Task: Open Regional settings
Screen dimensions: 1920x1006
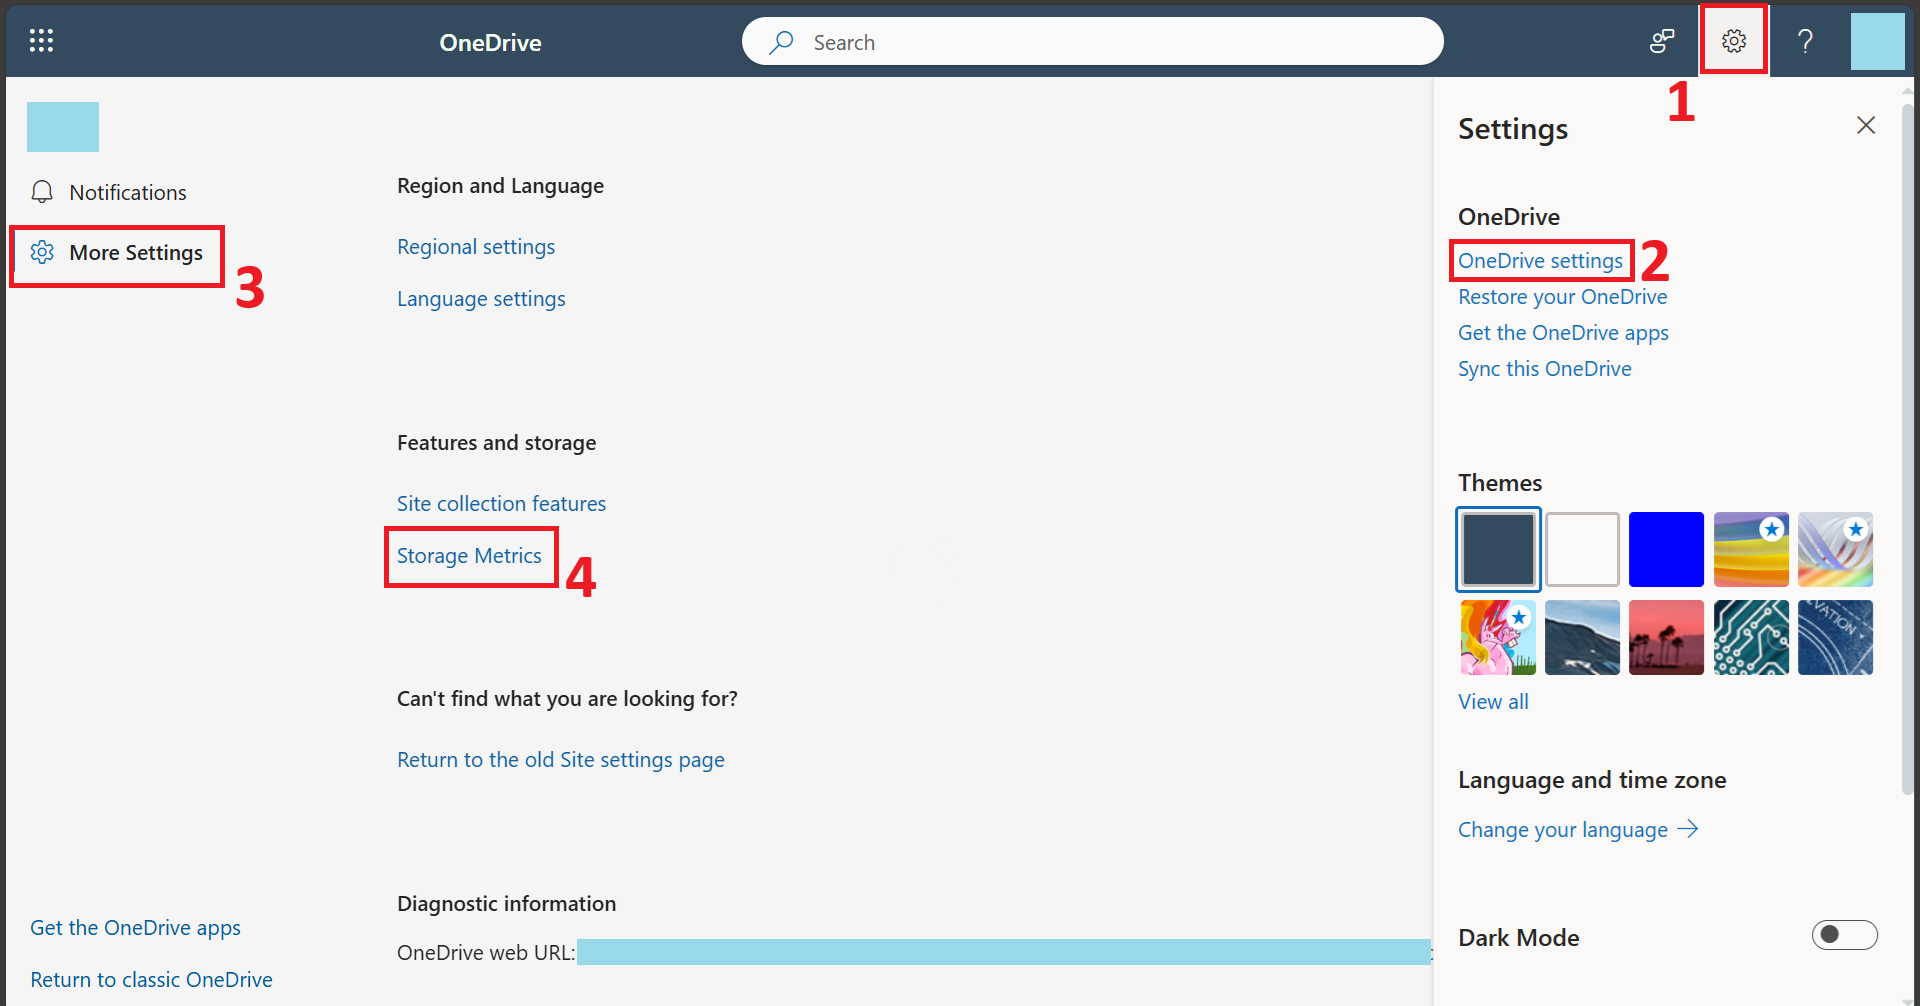Action: 476,247
